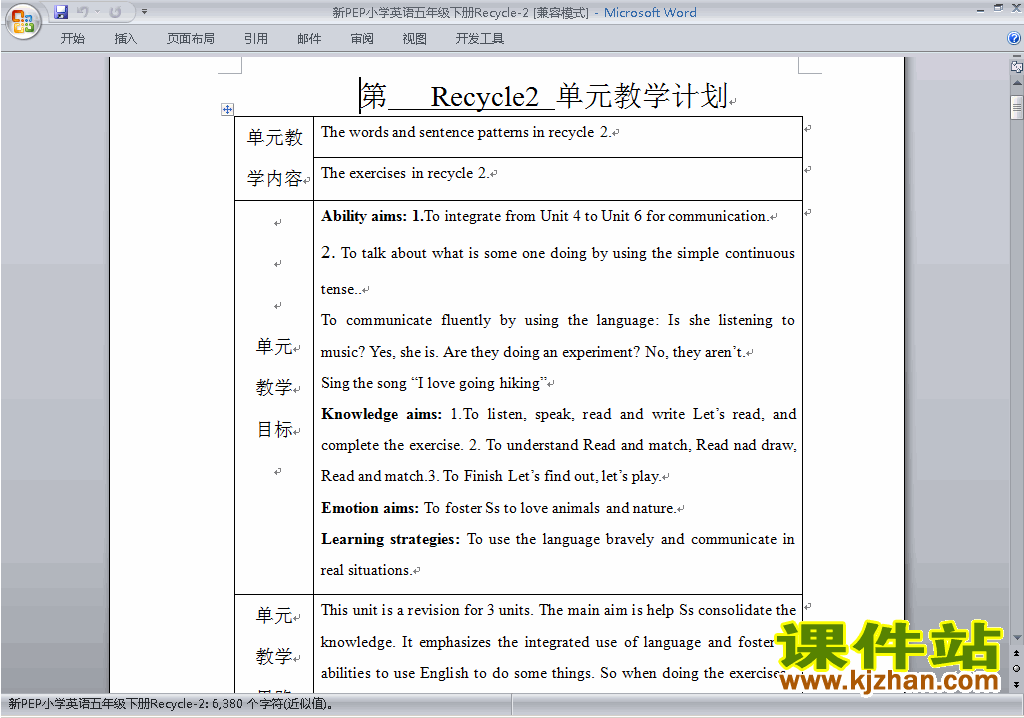This screenshot has height=718, width=1024.
Task: Click 'knowledge. It emphasizes' line
Action: pos(547,642)
